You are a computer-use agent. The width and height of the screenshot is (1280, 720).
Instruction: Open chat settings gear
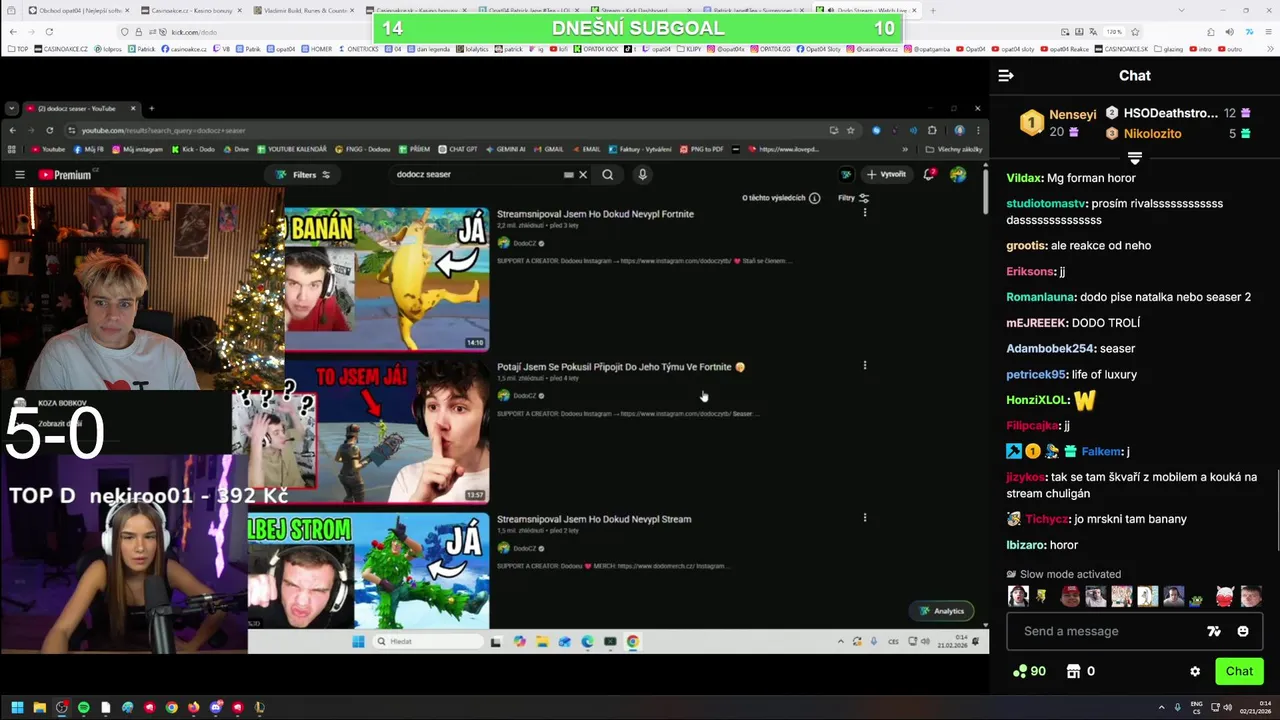(x=1195, y=671)
